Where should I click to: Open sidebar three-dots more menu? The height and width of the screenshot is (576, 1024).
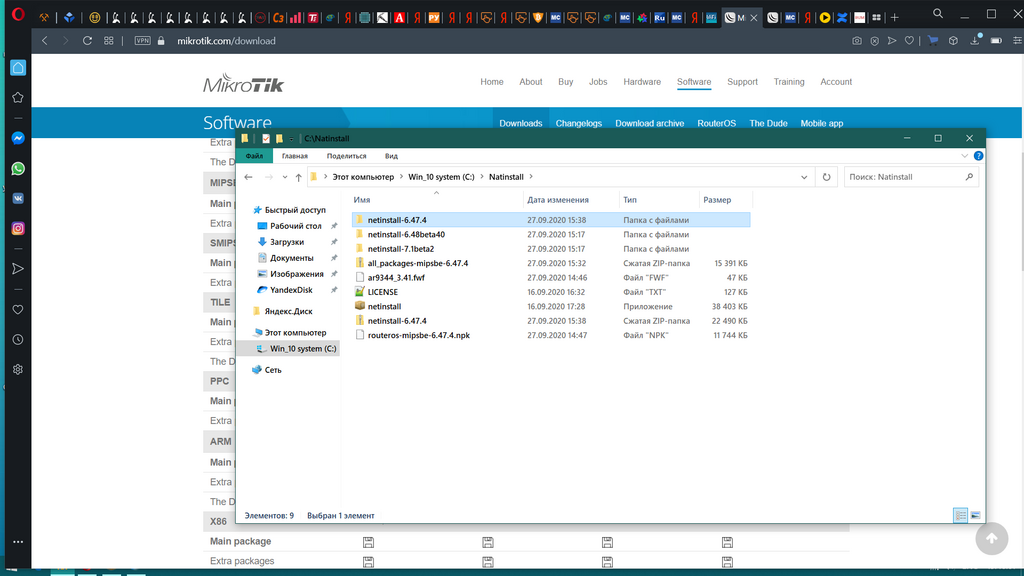point(18,542)
